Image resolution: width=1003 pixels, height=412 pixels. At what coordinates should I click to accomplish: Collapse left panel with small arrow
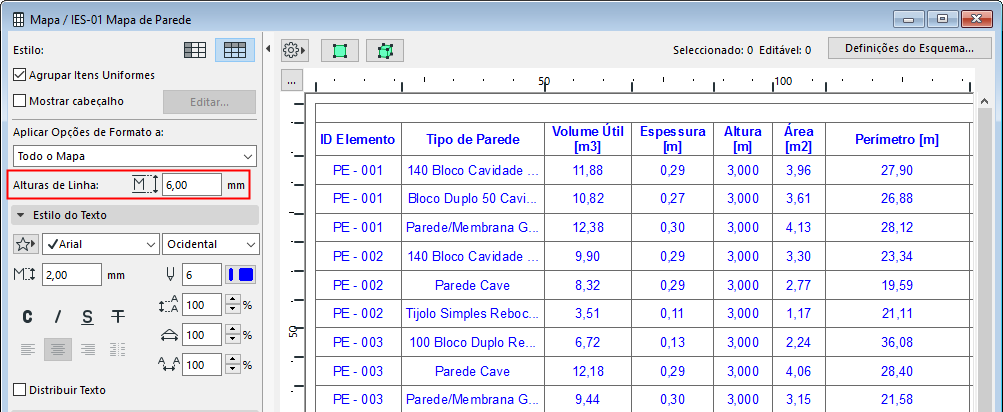268,49
